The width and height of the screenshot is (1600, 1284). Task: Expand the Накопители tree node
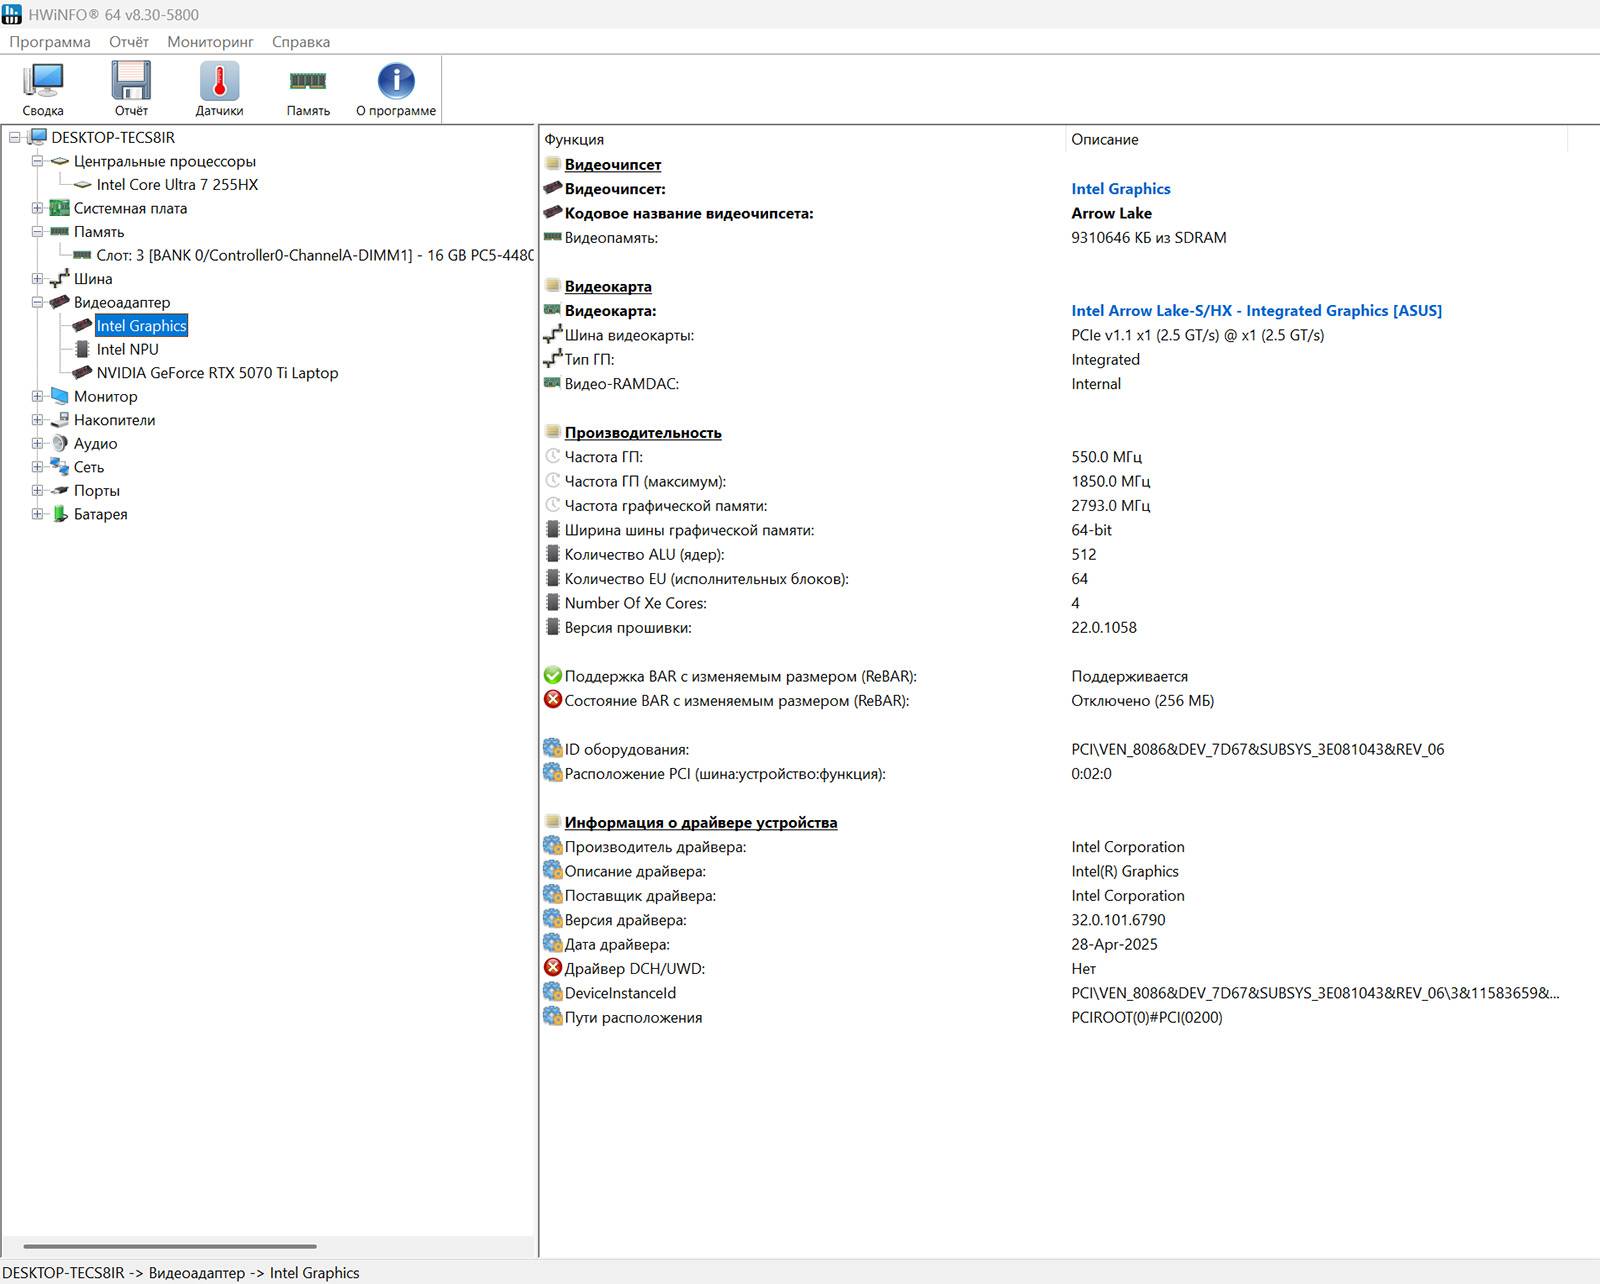click(37, 420)
